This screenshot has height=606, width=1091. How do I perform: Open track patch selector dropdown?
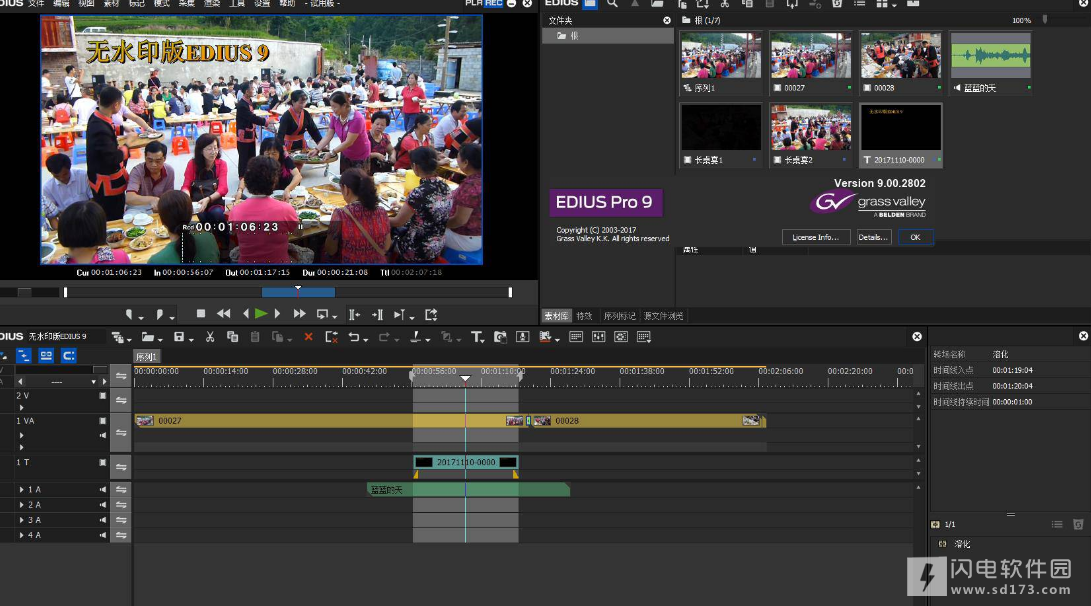tap(93, 381)
